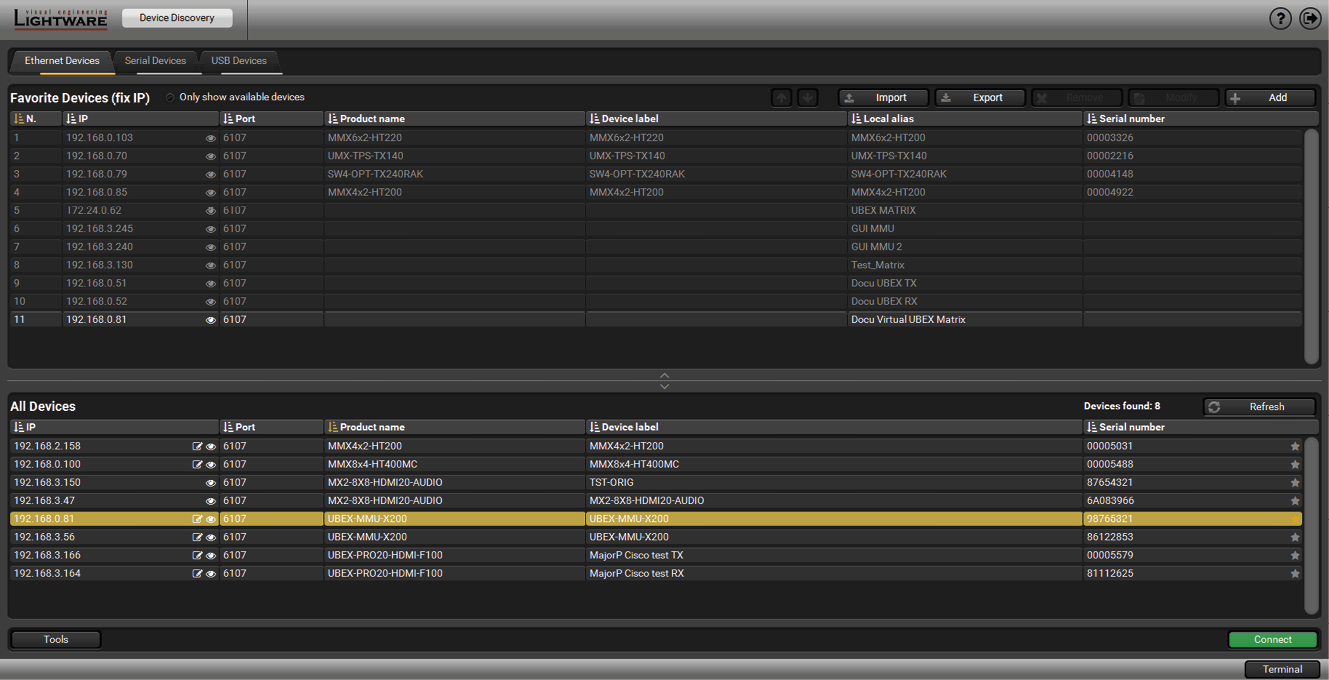Move favorite device down with arrow button
Screen dimensions: 1329x680
[x=808, y=98]
